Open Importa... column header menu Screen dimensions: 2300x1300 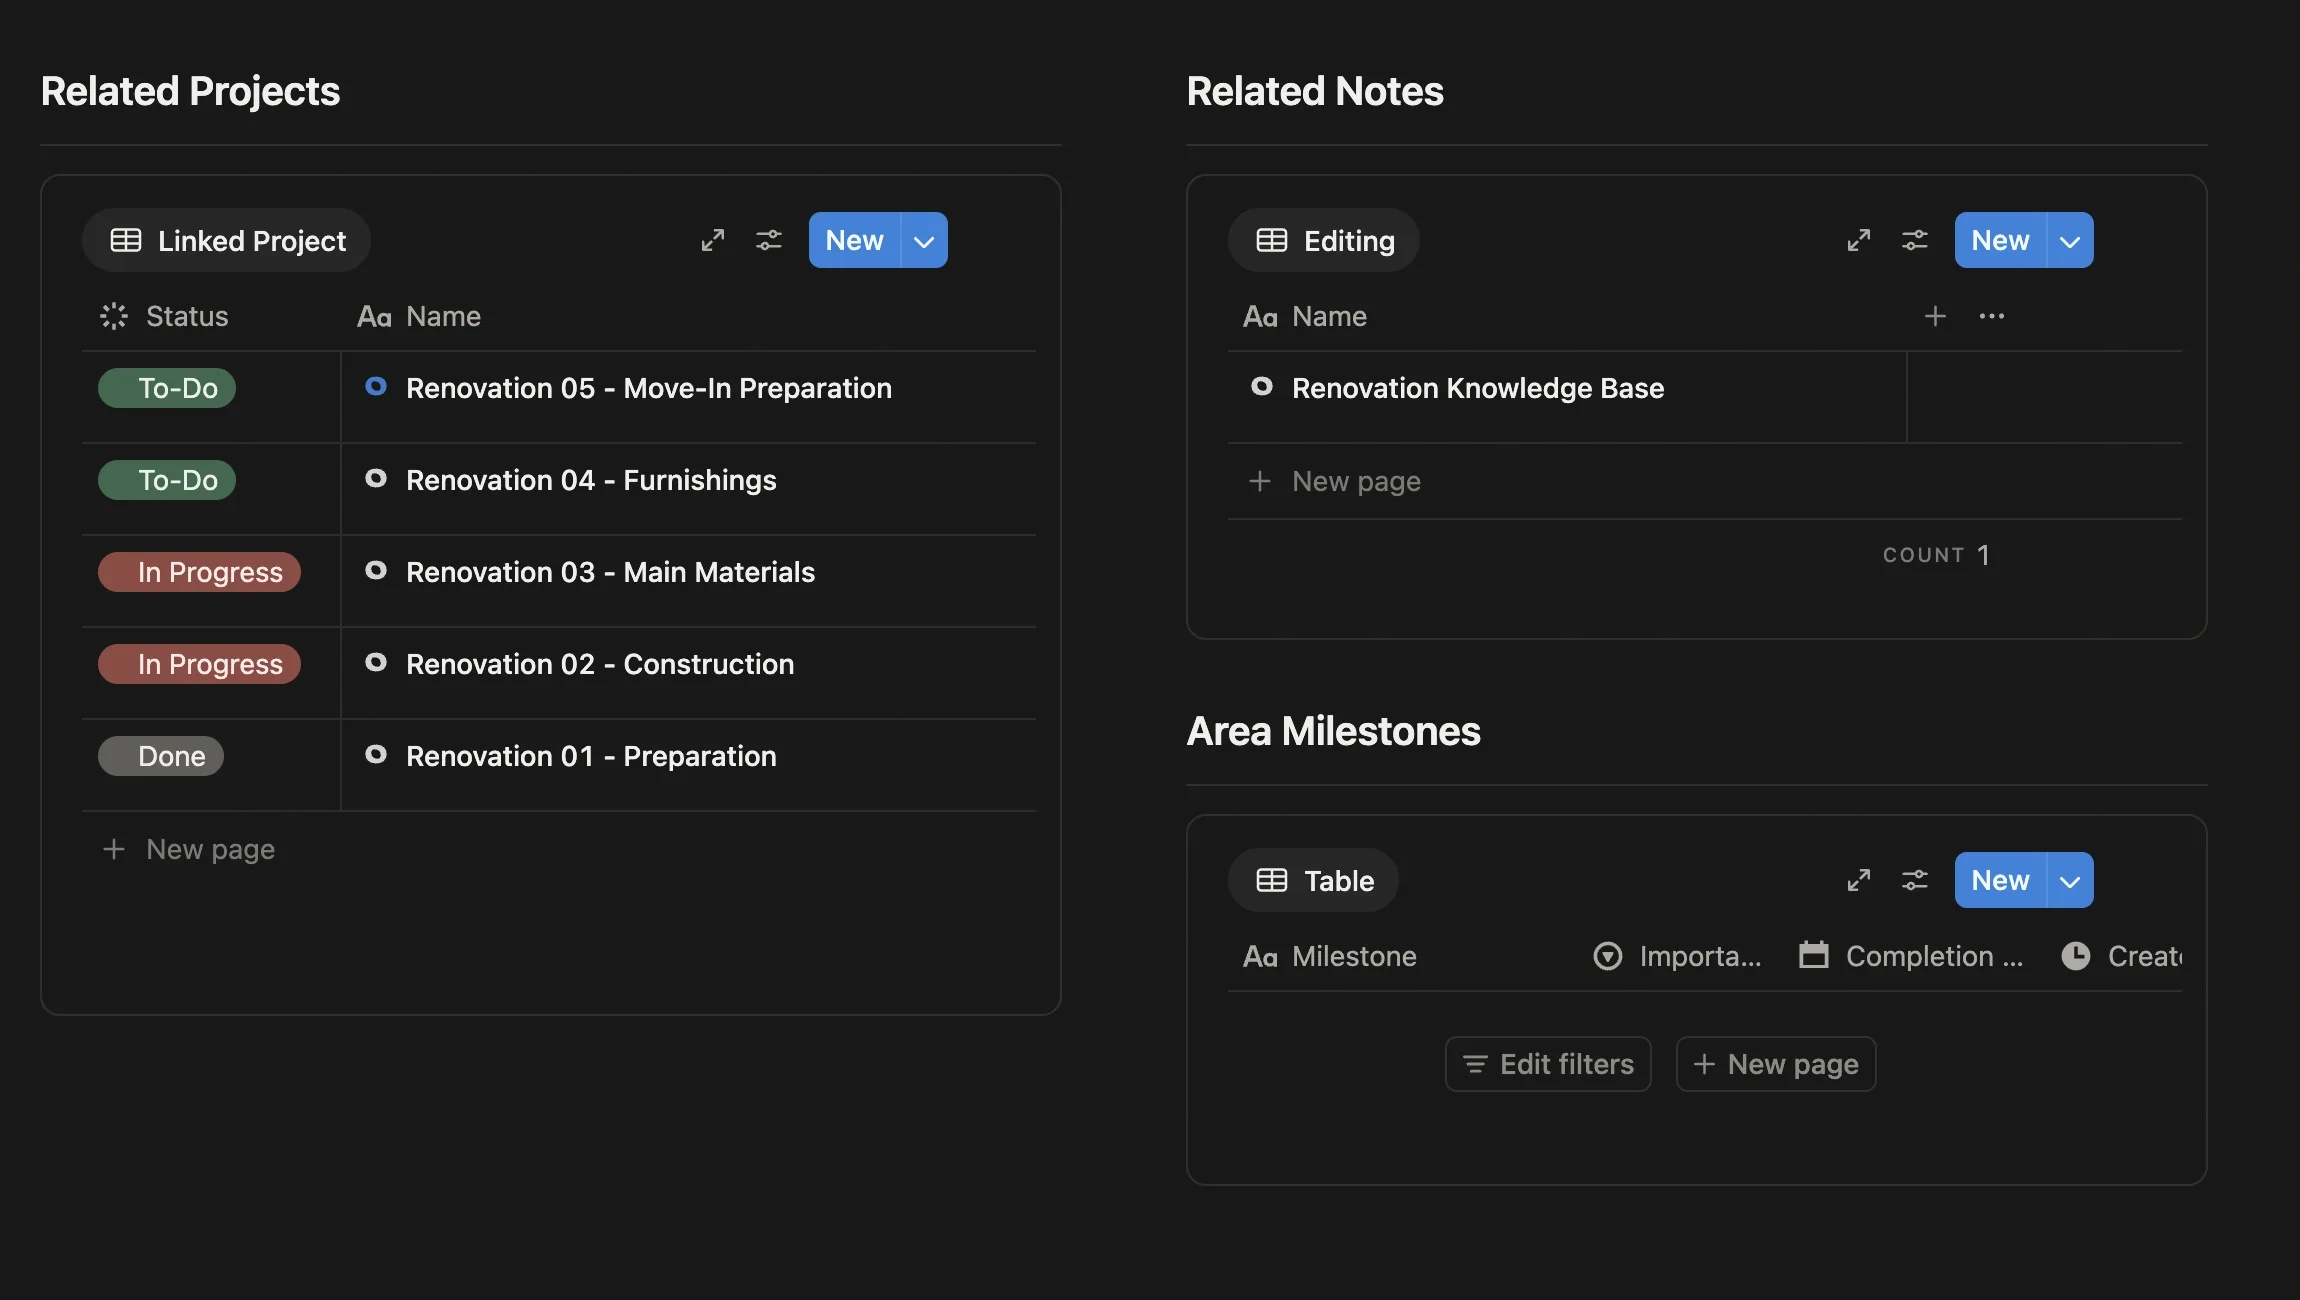pyautogui.click(x=1677, y=956)
